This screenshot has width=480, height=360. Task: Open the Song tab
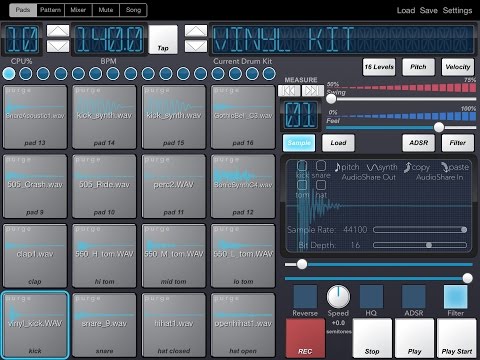pos(133,10)
